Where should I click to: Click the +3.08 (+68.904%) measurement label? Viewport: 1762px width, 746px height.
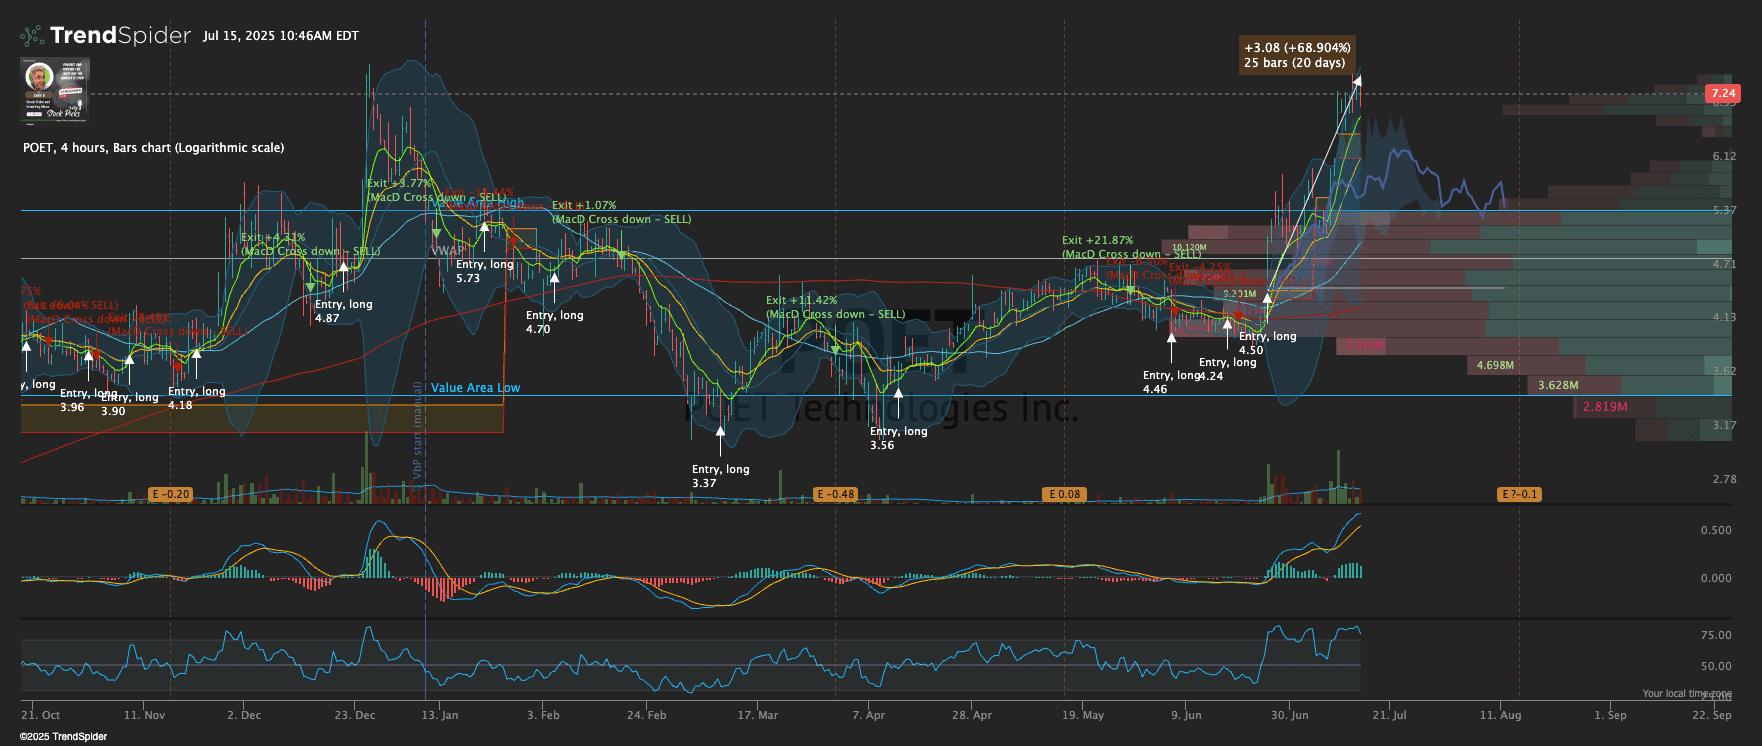pos(1297,55)
